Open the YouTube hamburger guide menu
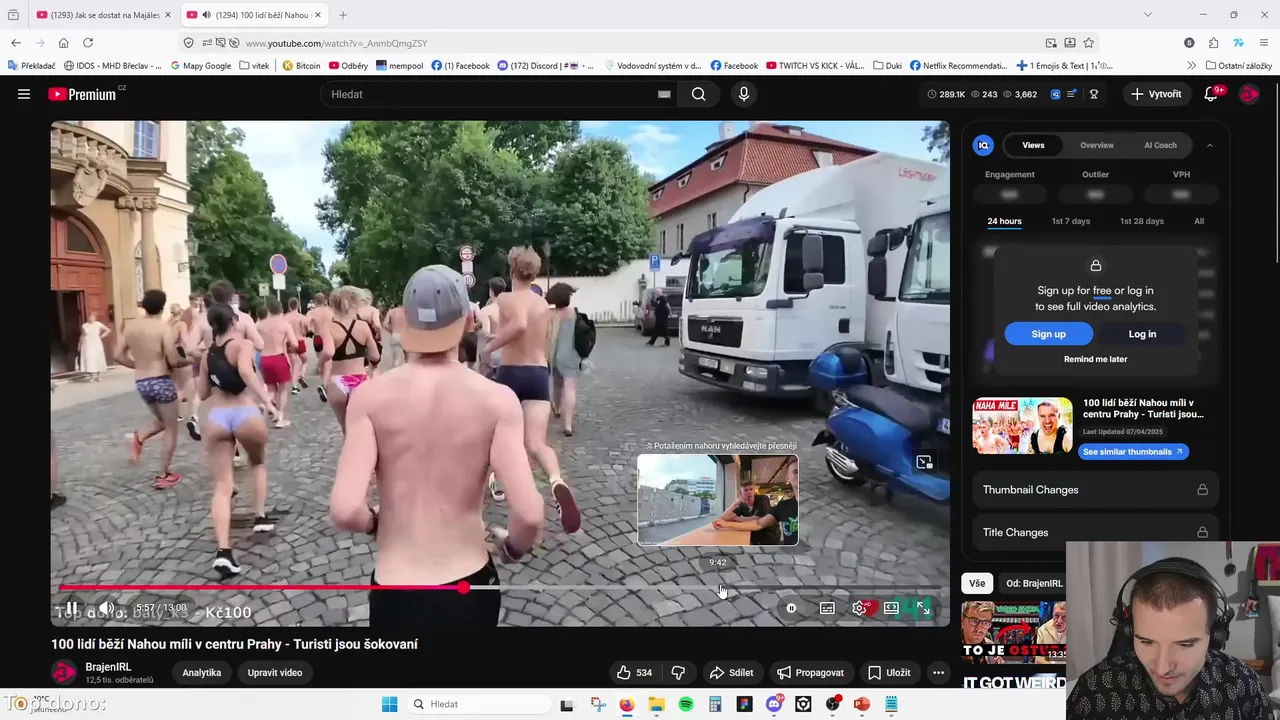The width and height of the screenshot is (1280, 720). tap(24, 94)
